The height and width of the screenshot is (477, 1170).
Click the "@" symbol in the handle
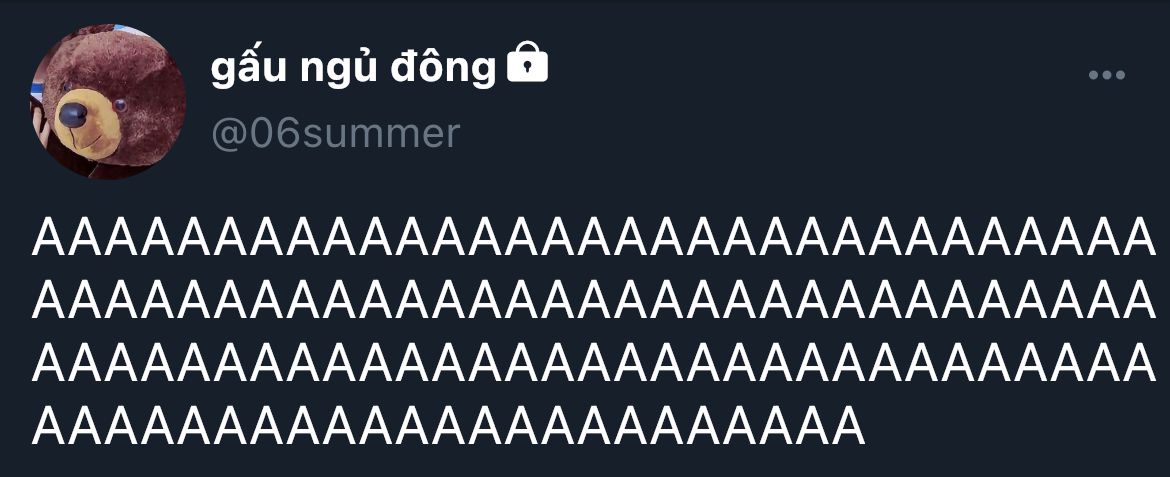point(228,135)
